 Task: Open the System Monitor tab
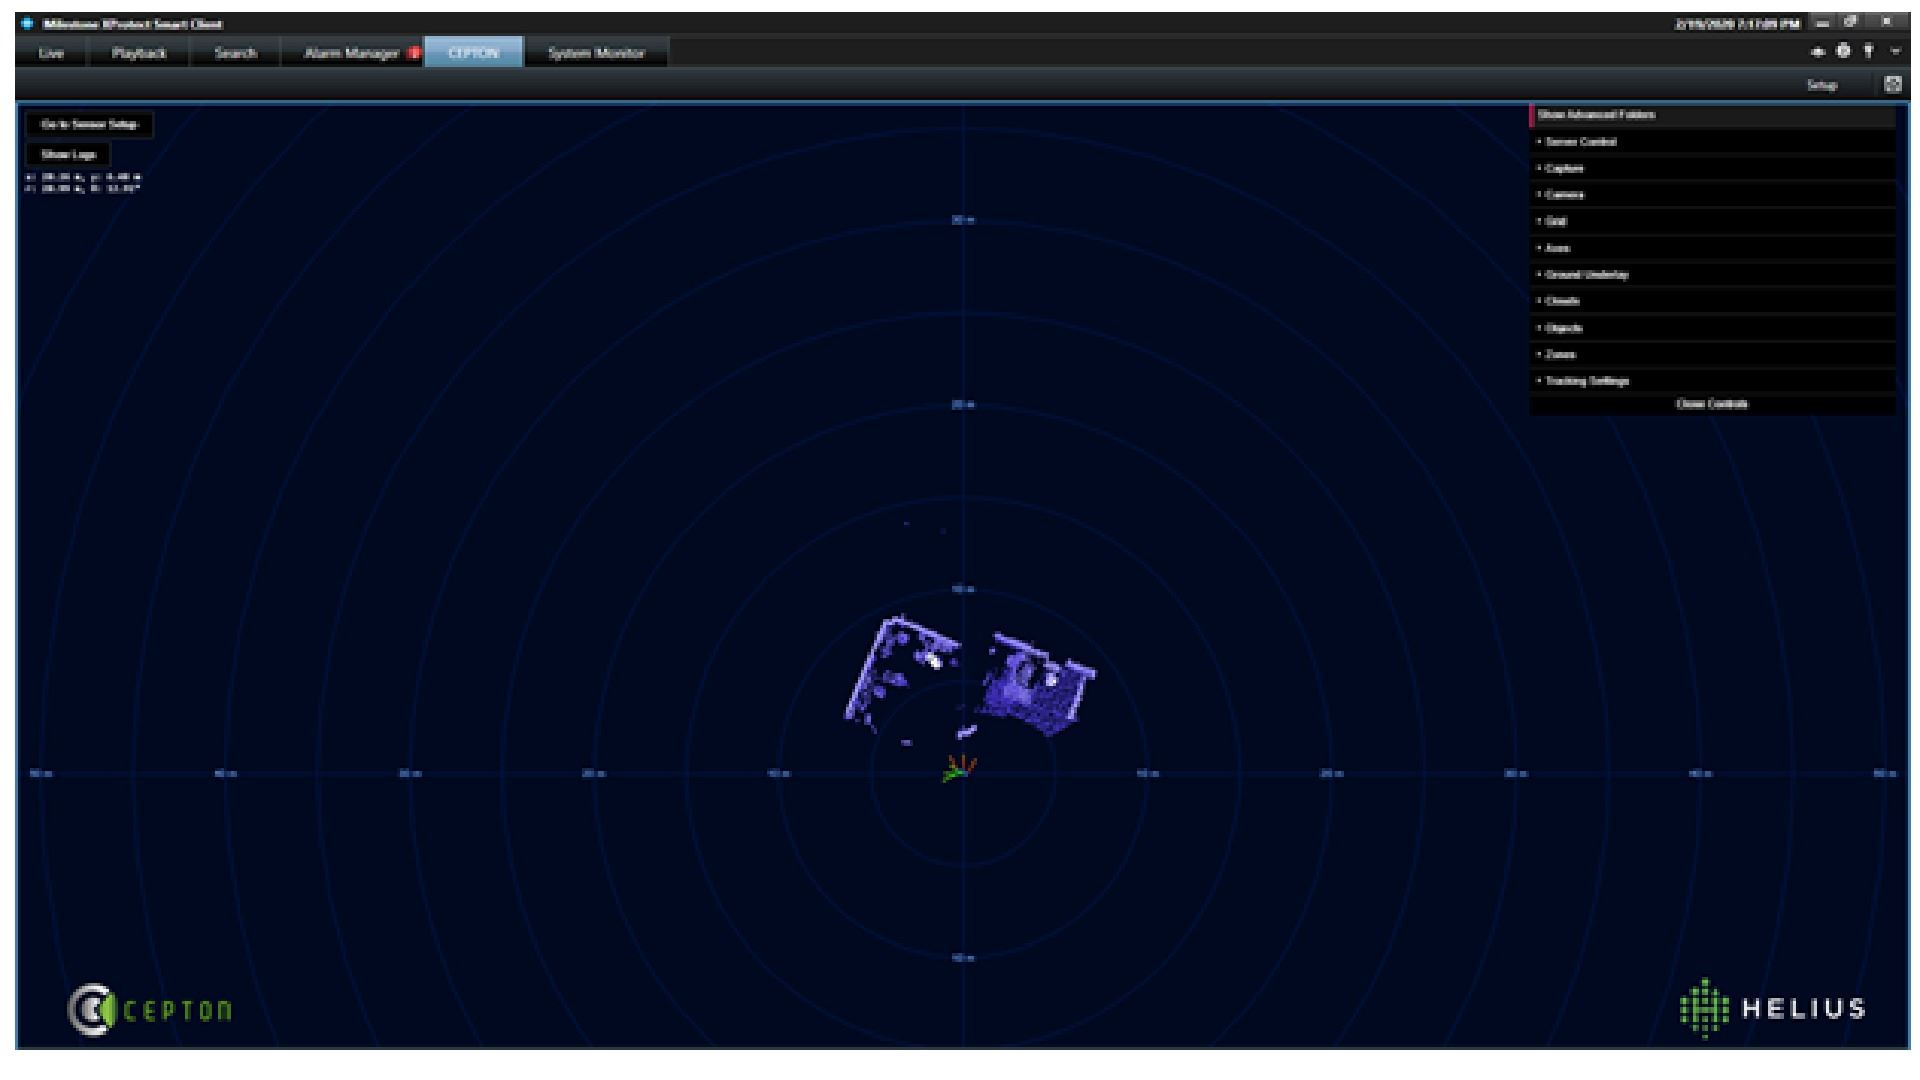(596, 53)
